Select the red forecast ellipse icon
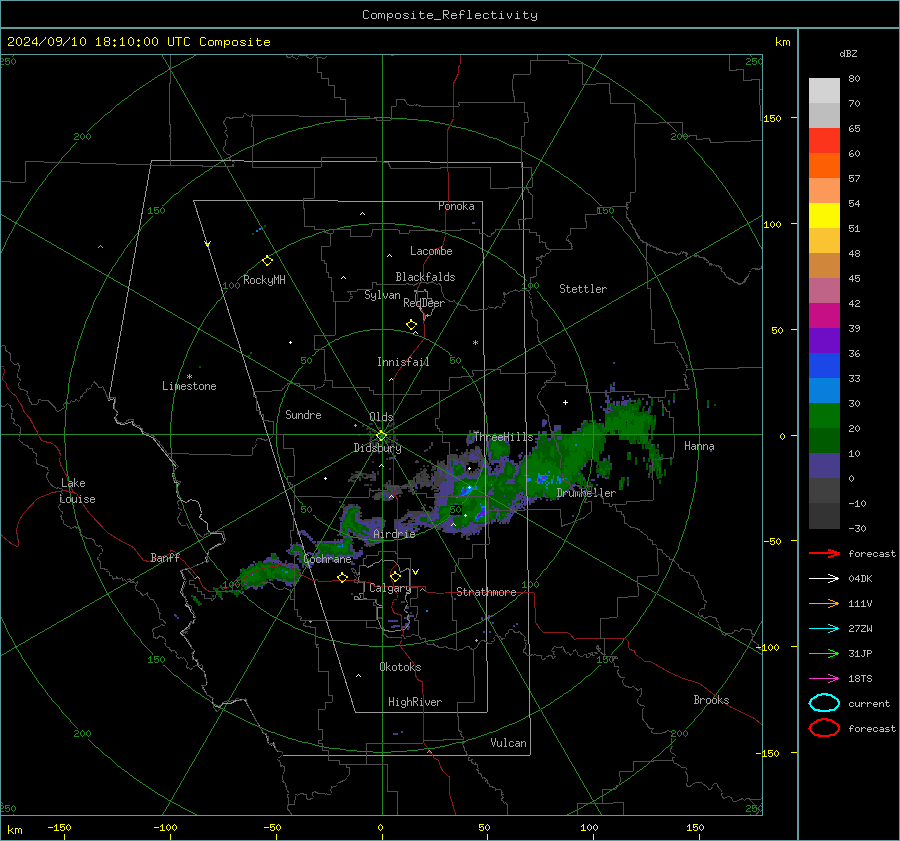Image resolution: width=900 pixels, height=841 pixels. click(824, 728)
